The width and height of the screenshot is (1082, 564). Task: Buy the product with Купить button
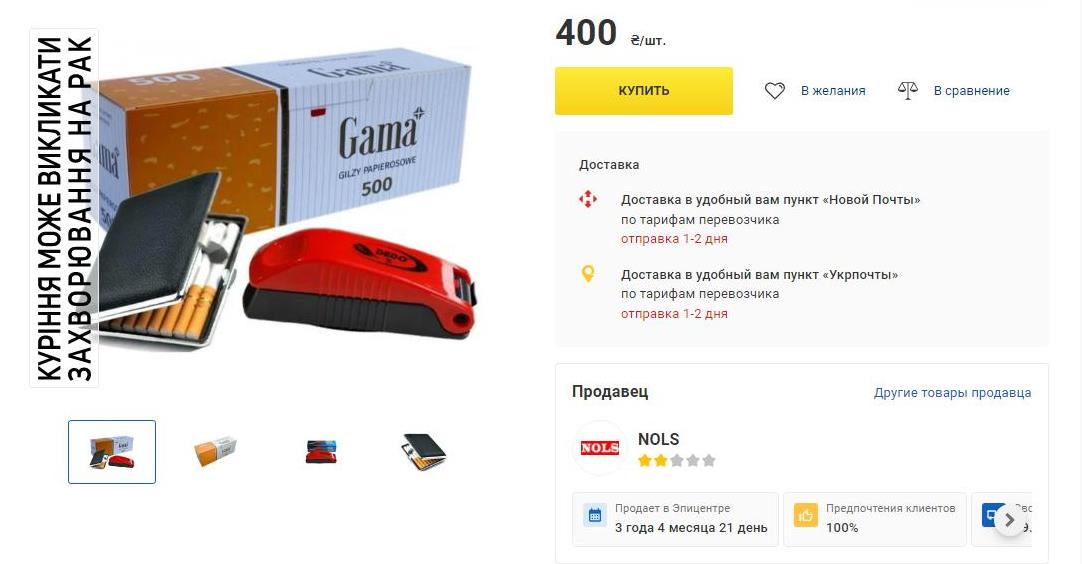644,90
